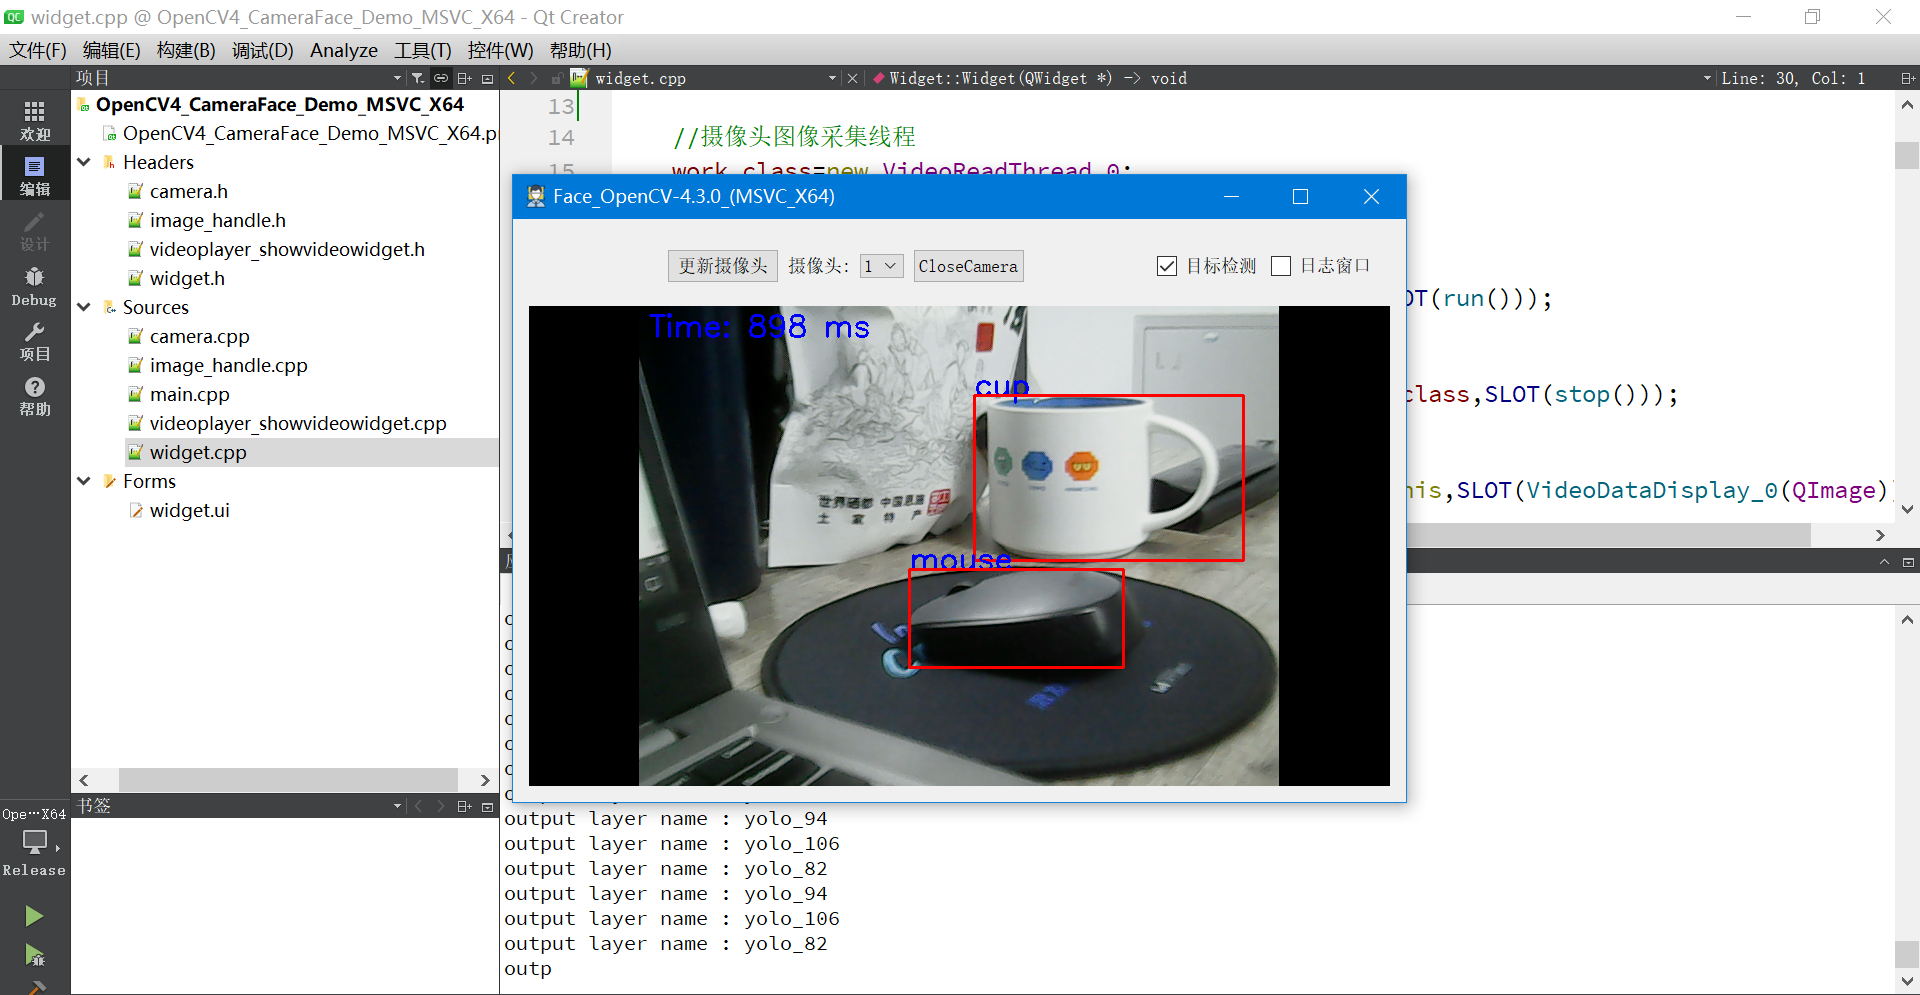Open the Welcome (欢迎) mode
Viewport: 1920px width, 995px height.
[34, 119]
